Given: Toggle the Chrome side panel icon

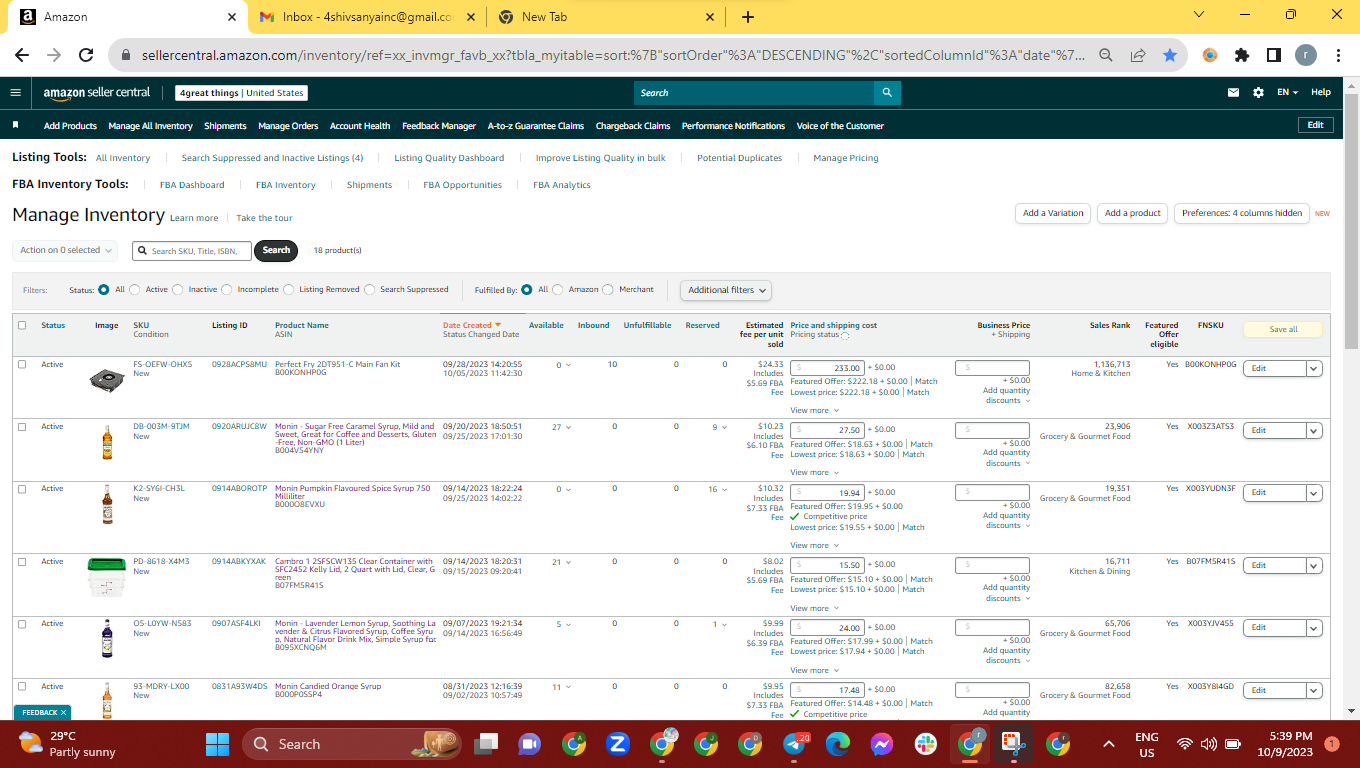Looking at the screenshot, I should [1274, 56].
